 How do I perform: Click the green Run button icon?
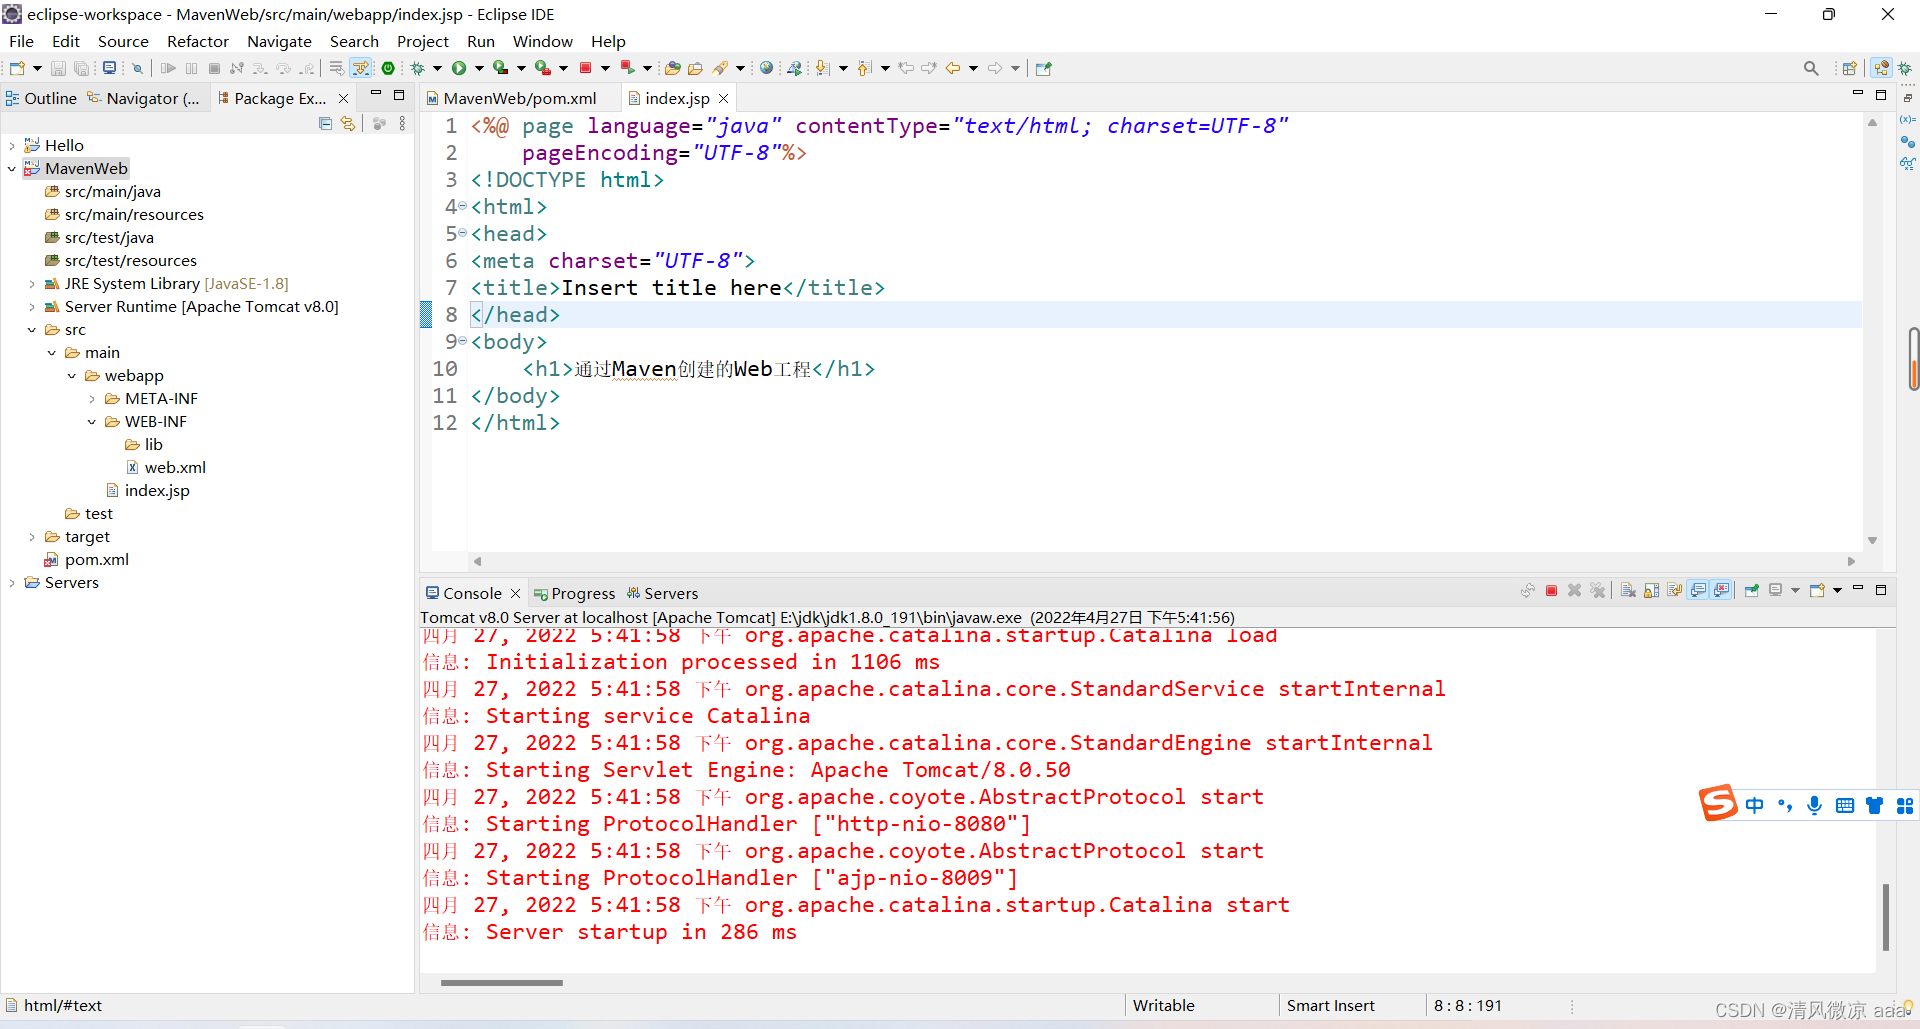459,68
